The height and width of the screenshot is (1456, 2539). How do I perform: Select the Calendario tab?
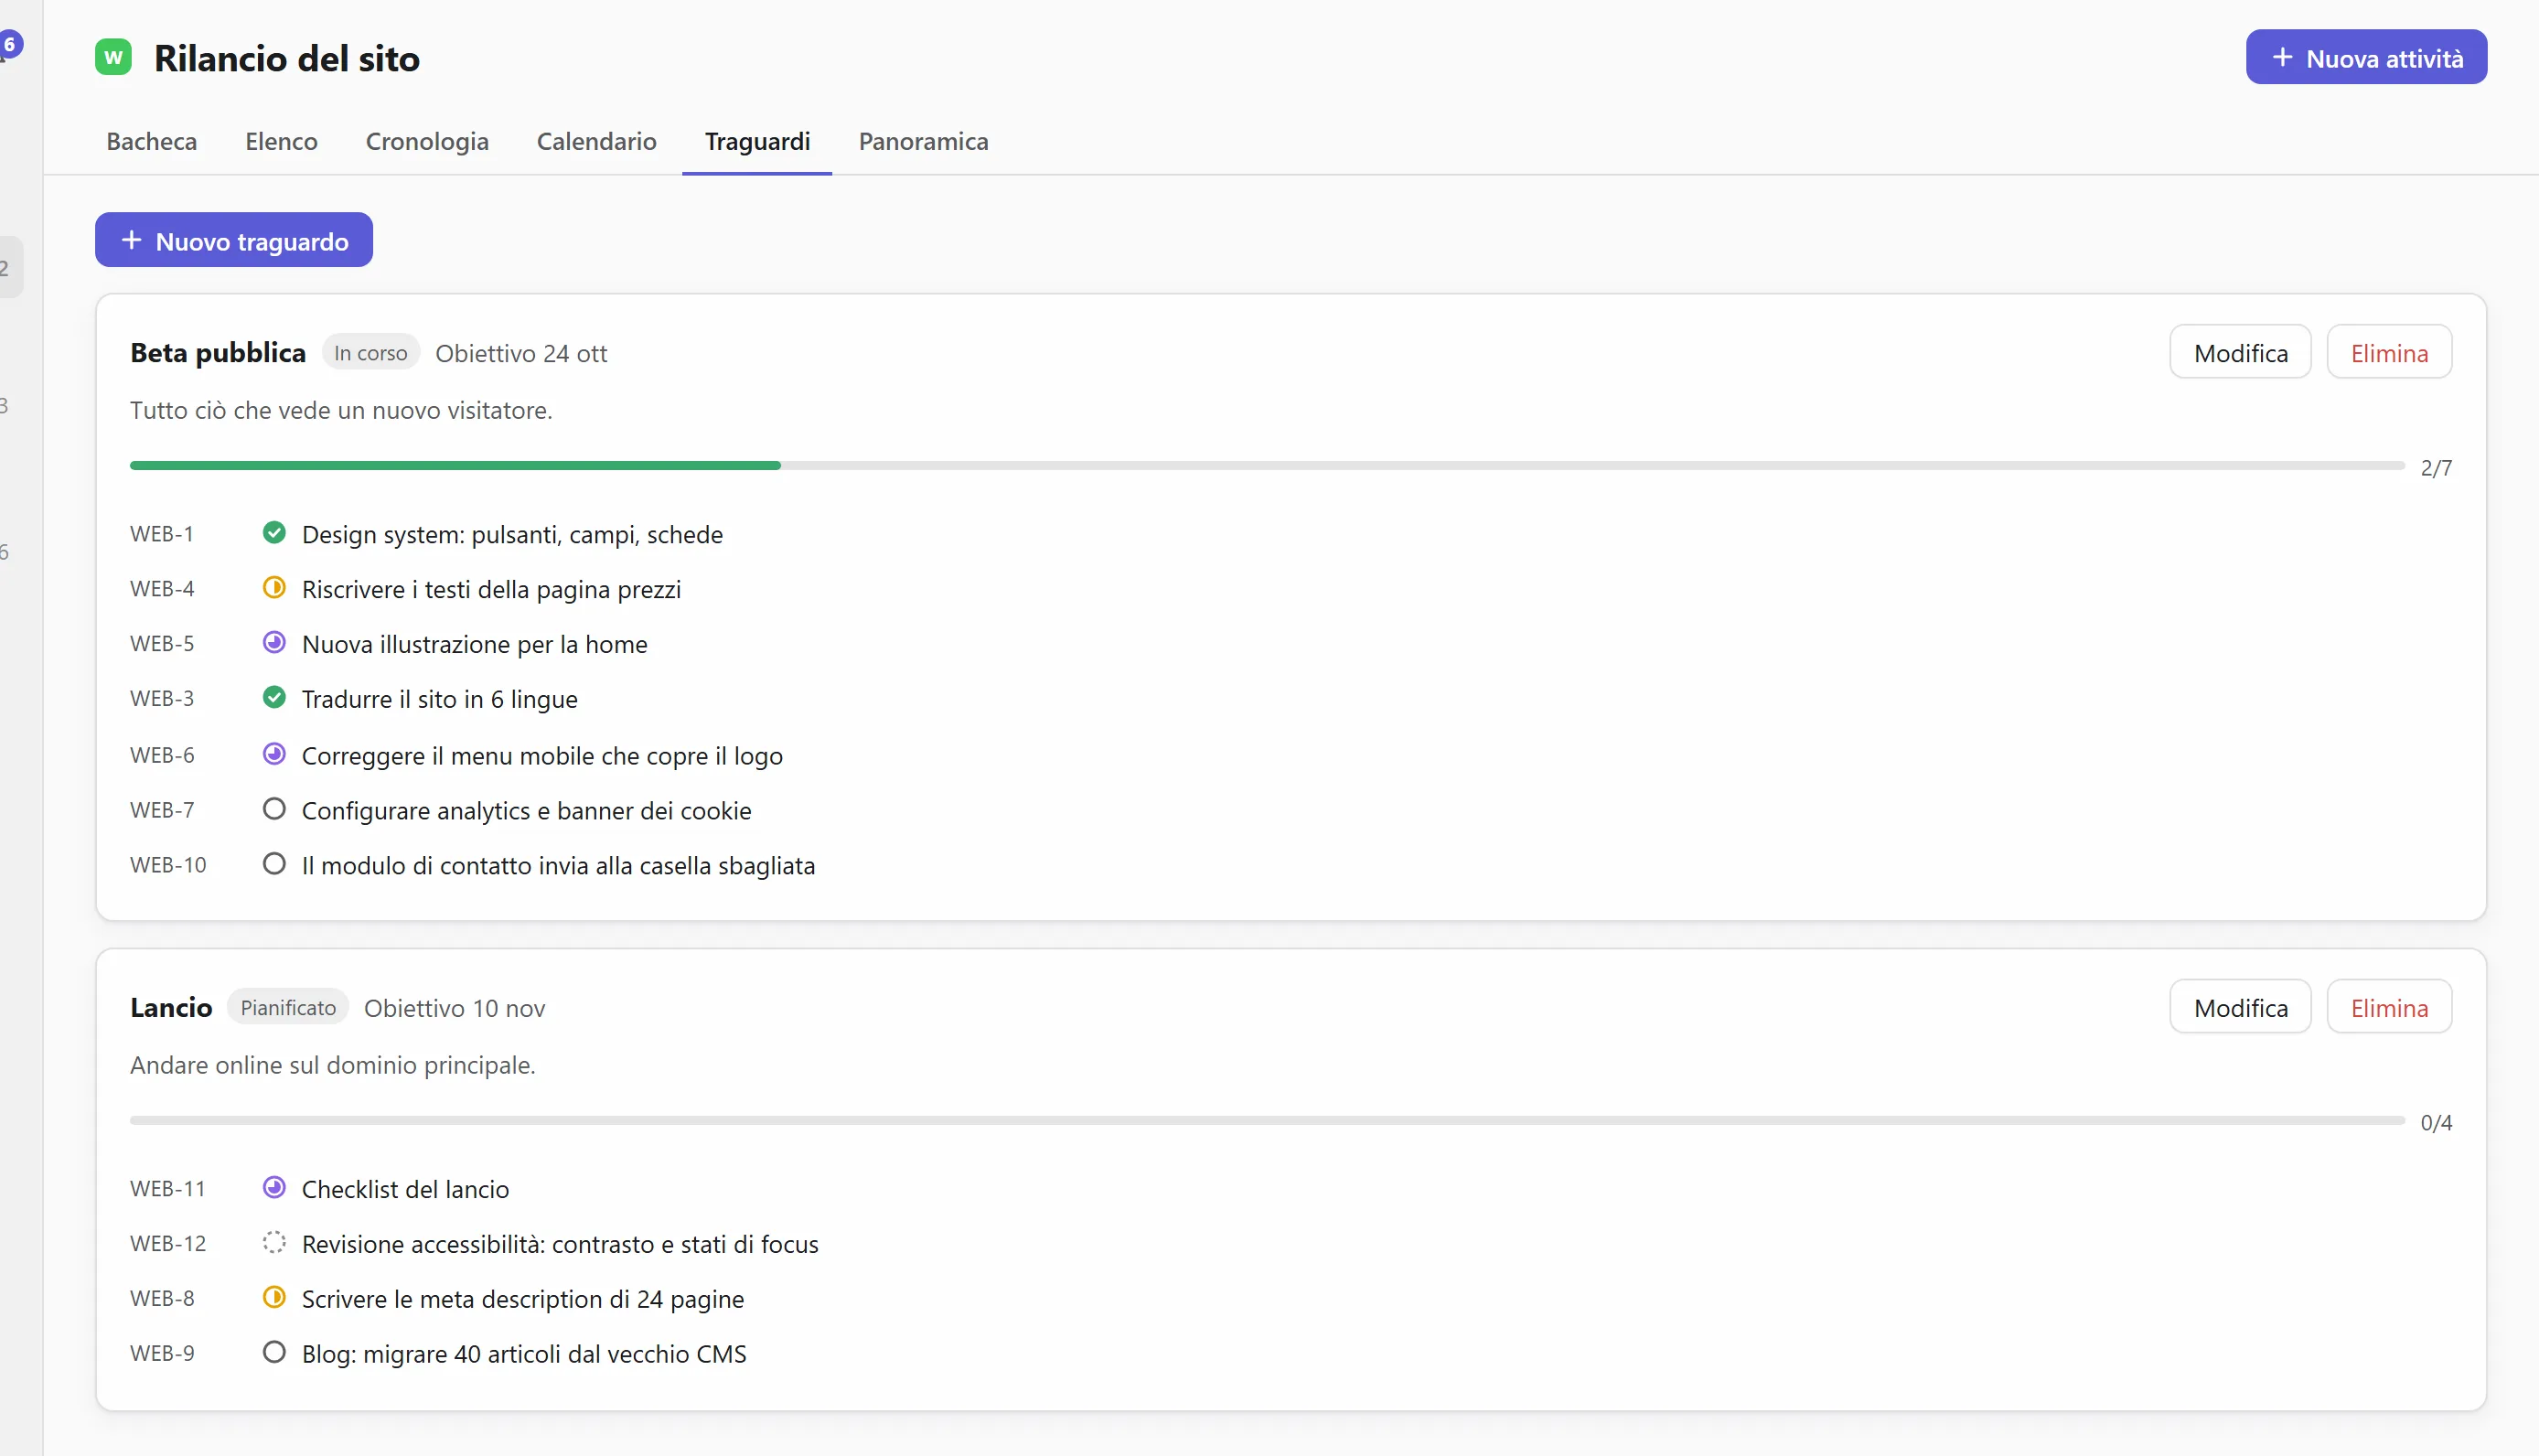[597, 141]
